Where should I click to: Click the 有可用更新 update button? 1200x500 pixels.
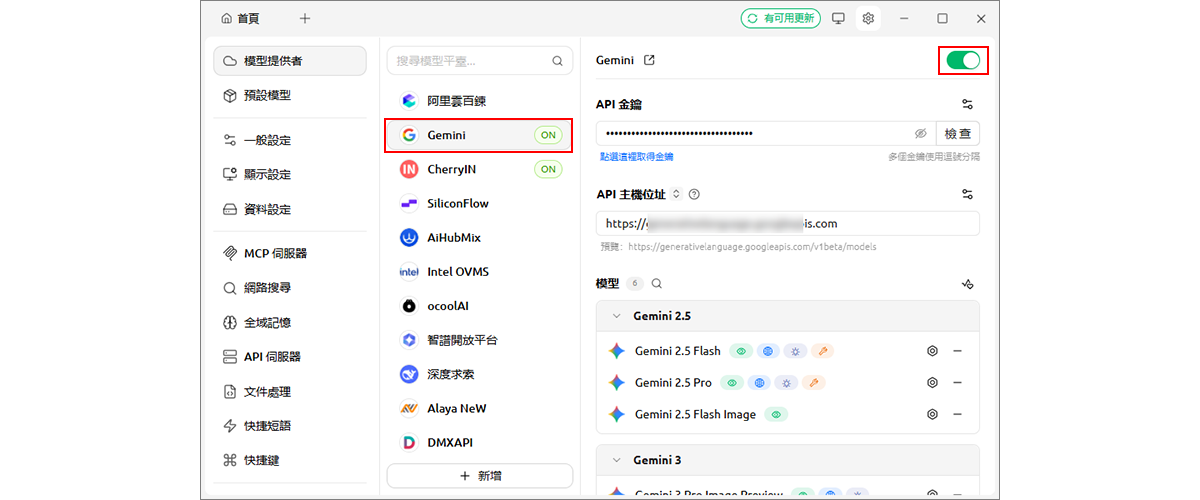coord(780,18)
